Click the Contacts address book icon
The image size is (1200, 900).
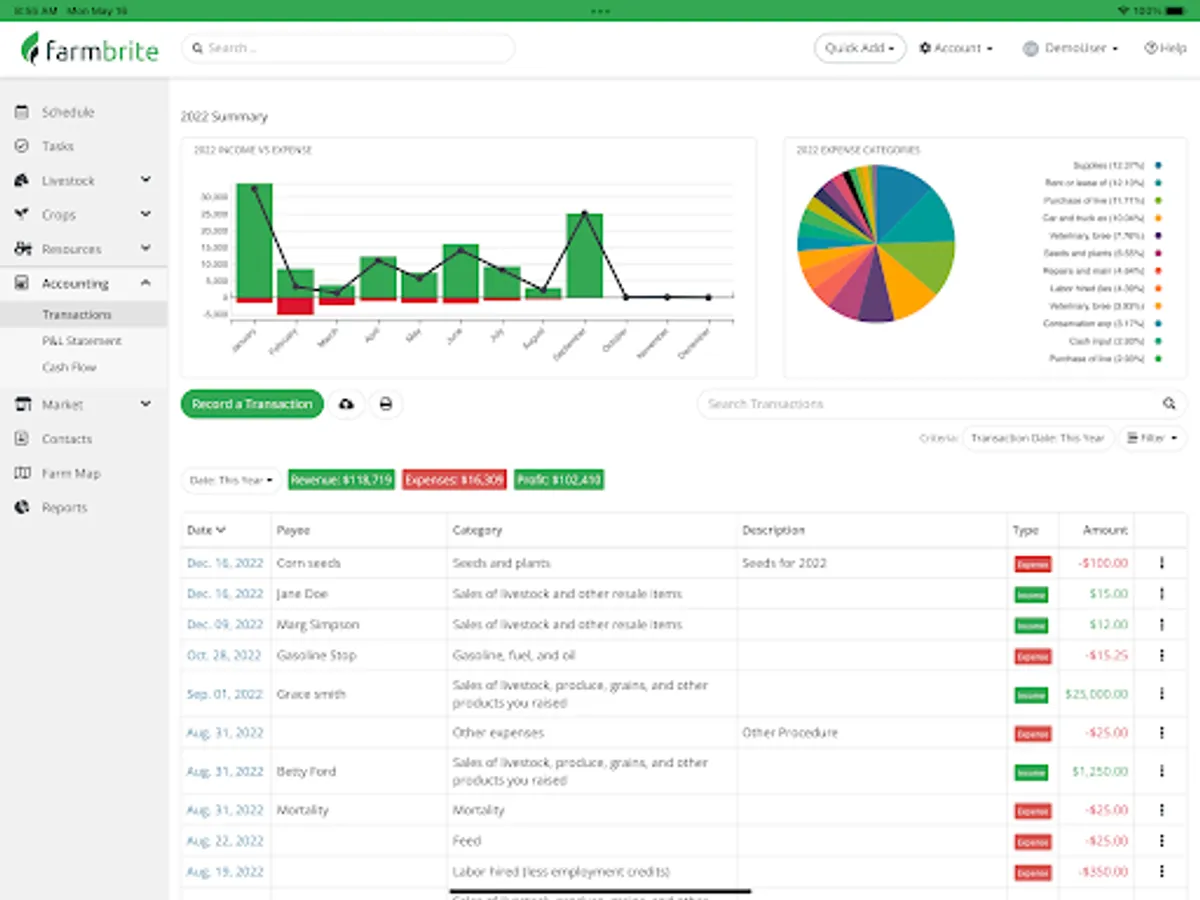tap(22, 439)
